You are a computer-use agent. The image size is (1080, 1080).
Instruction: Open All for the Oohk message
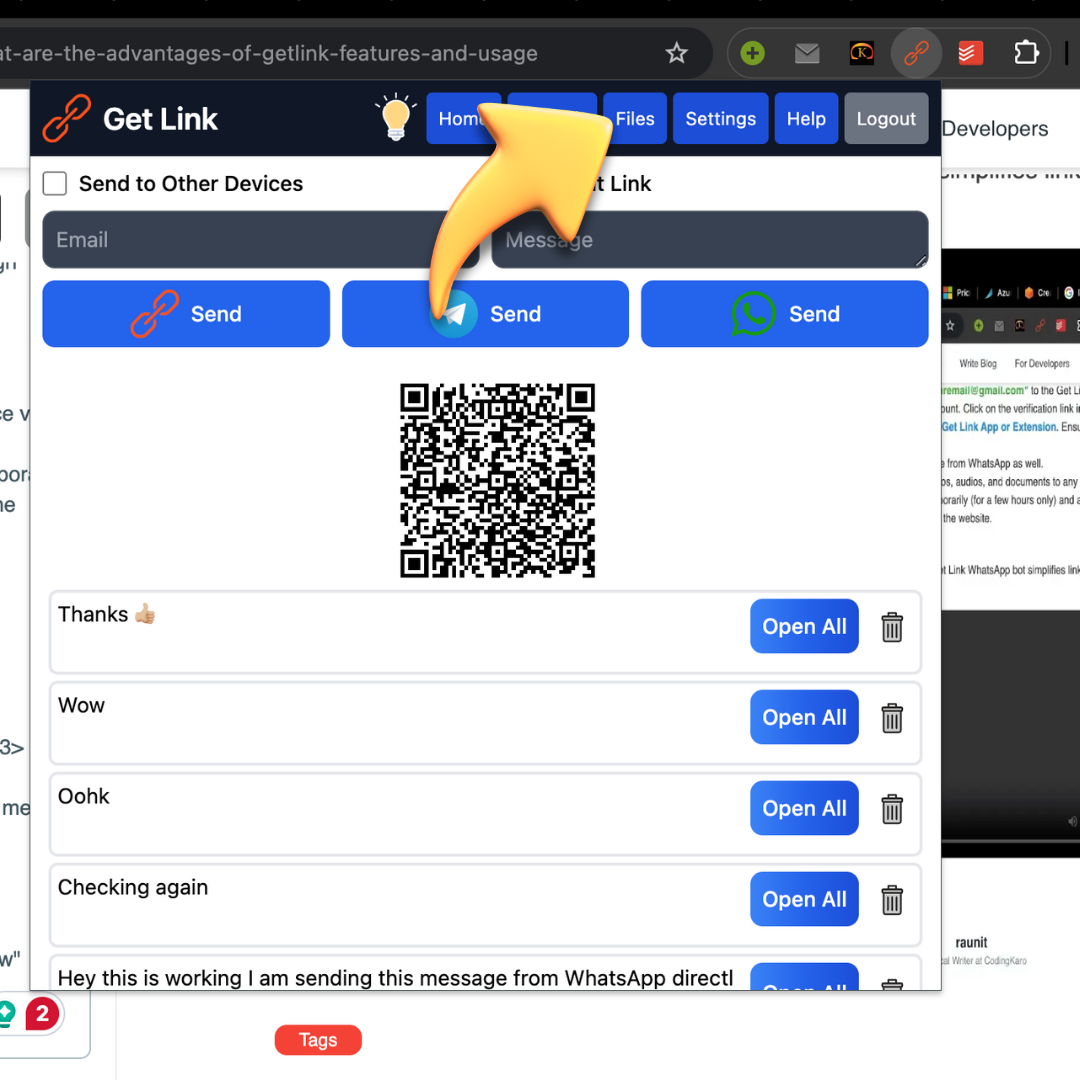(x=804, y=808)
